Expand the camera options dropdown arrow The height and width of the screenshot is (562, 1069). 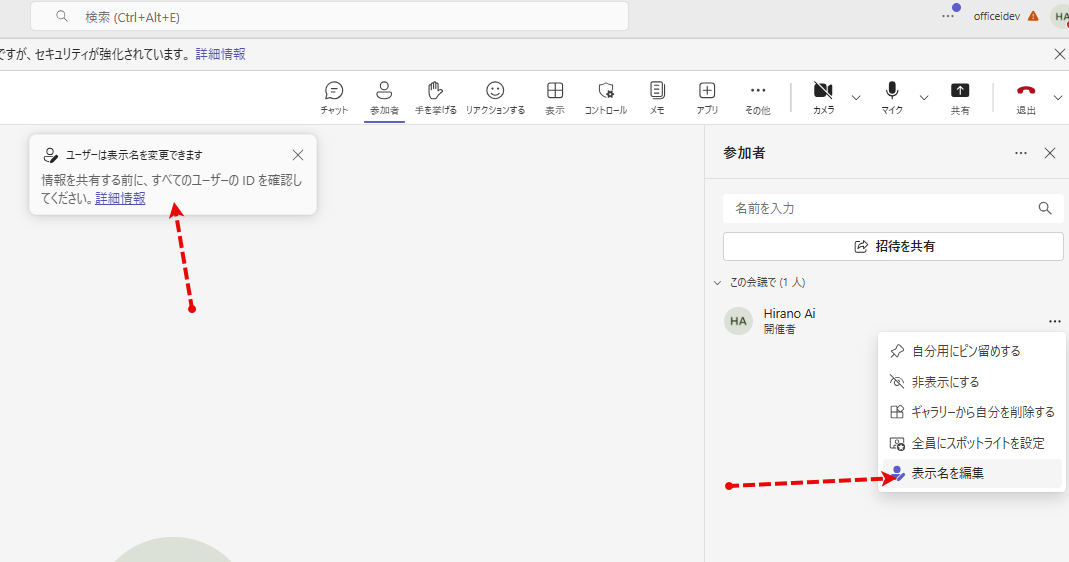(x=856, y=98)
